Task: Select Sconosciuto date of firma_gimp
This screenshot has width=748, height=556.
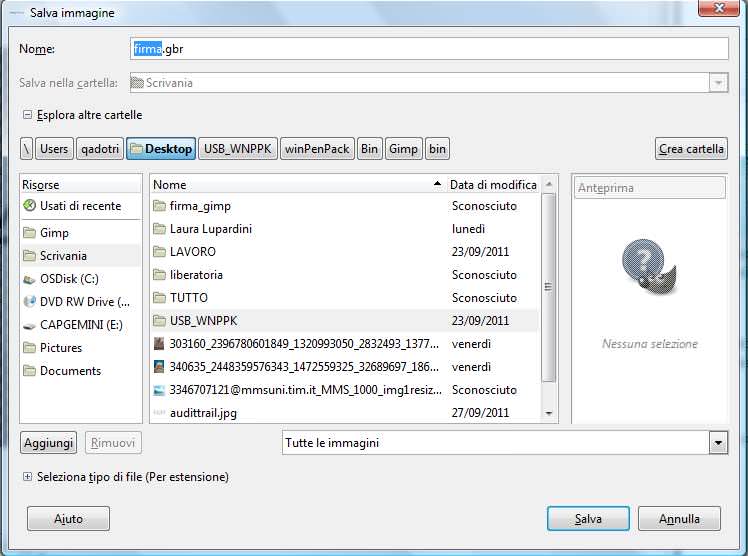Action: coord(484,206)
